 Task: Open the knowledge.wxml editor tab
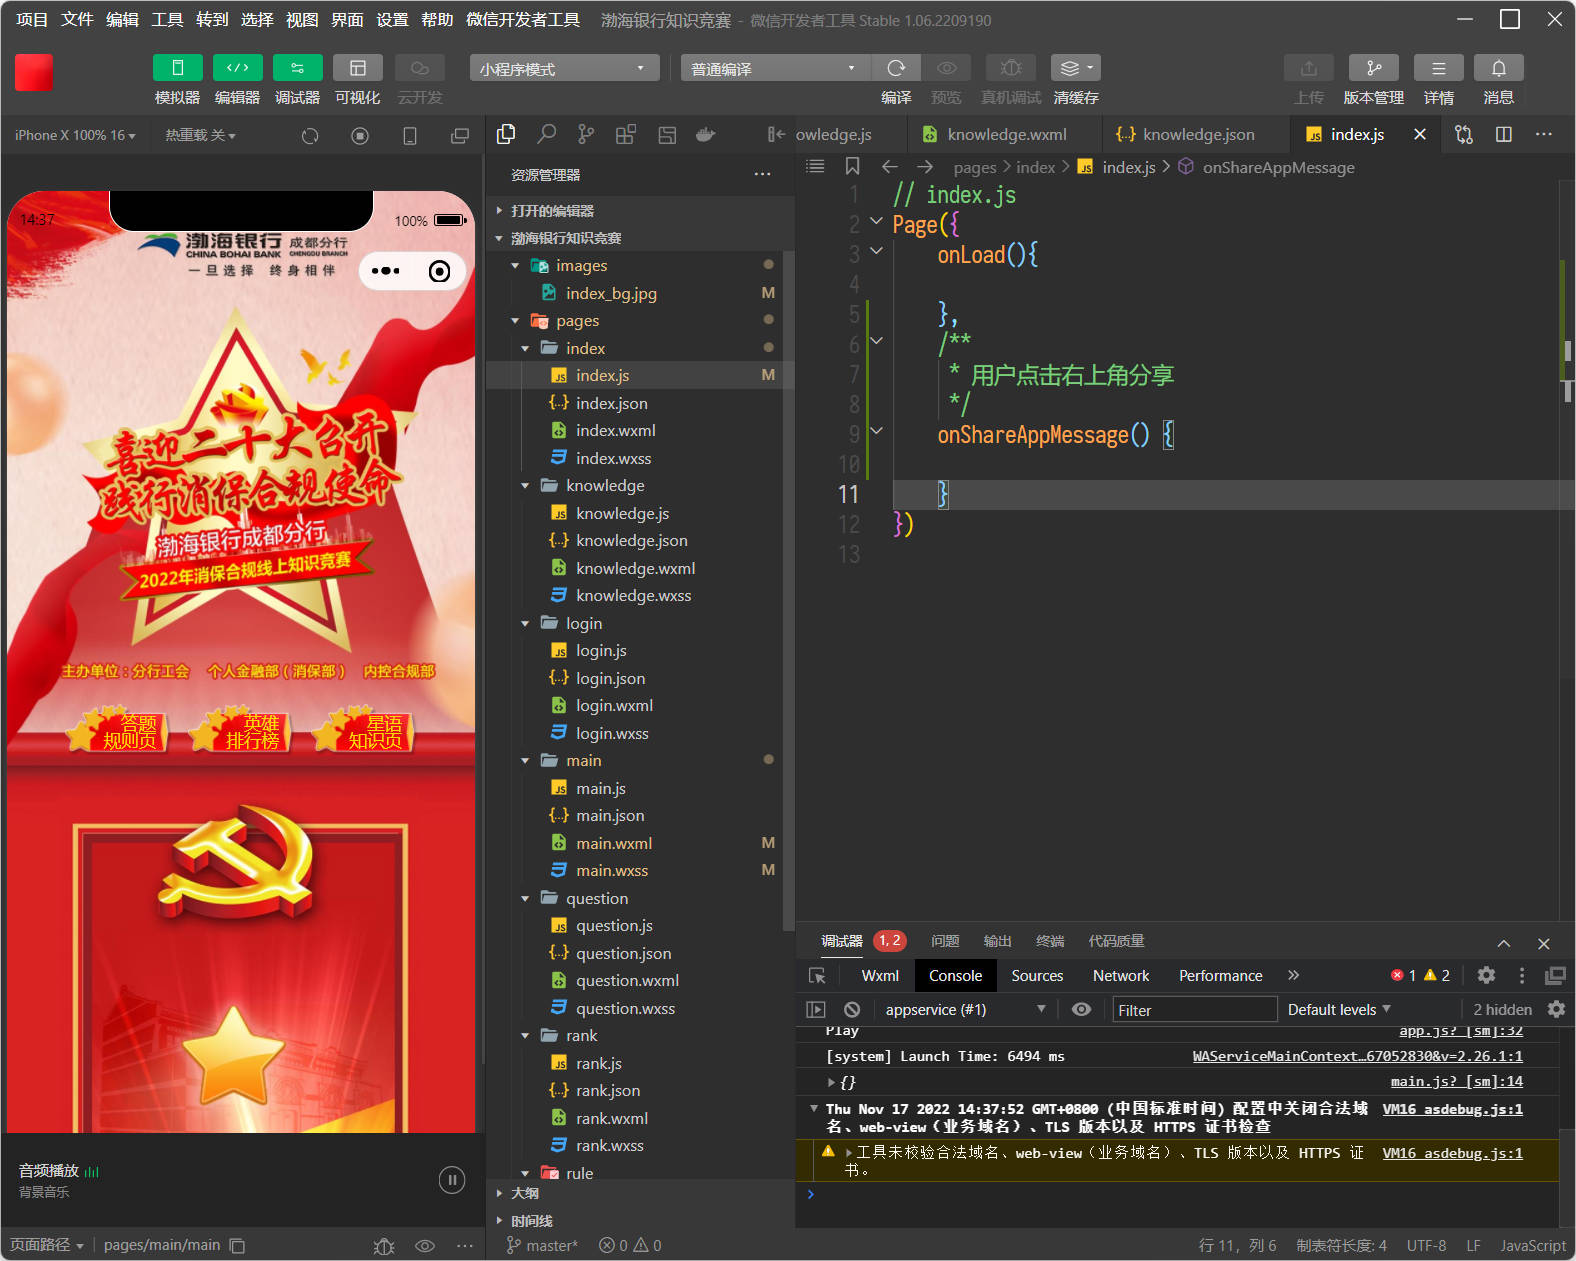coord(1006,134)
